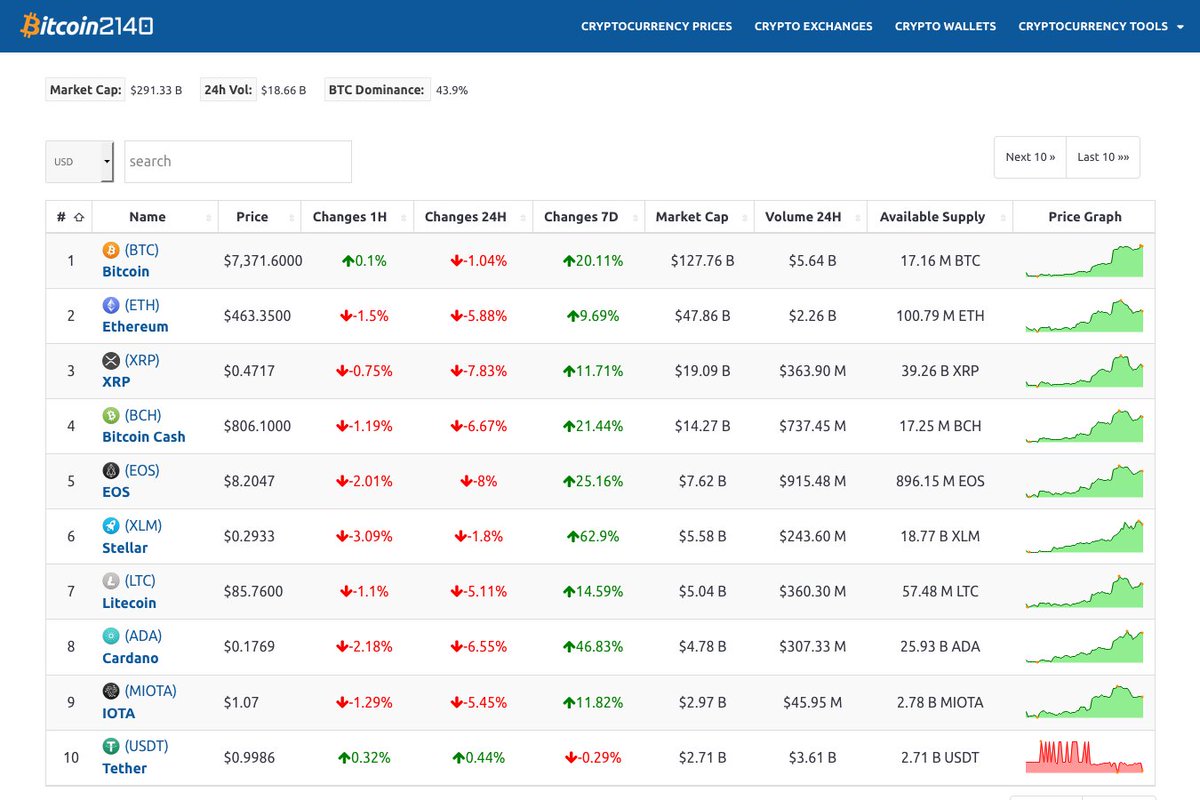Sort table by Price column

pyautogui.click(x=260, y=217)
